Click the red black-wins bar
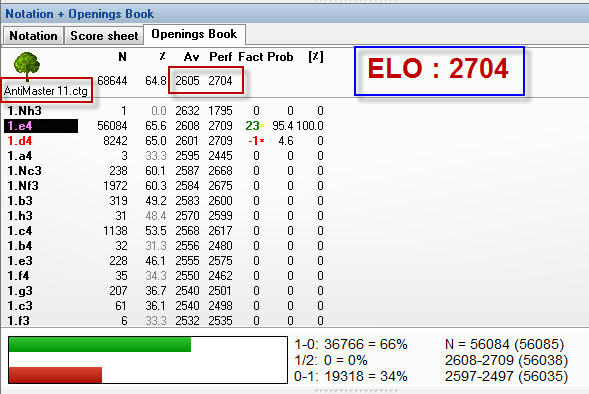Image resolution: width=589 pixels, height=394 pixels. click(55, 375)
